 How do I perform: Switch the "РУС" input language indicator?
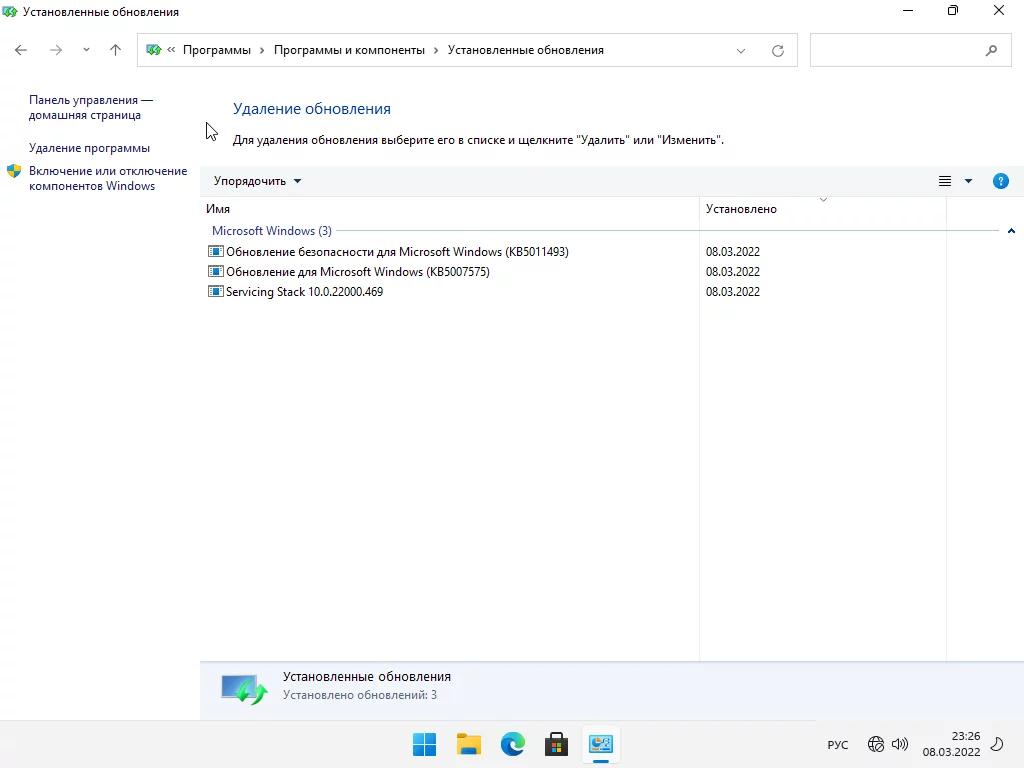[x=838, y=744]
